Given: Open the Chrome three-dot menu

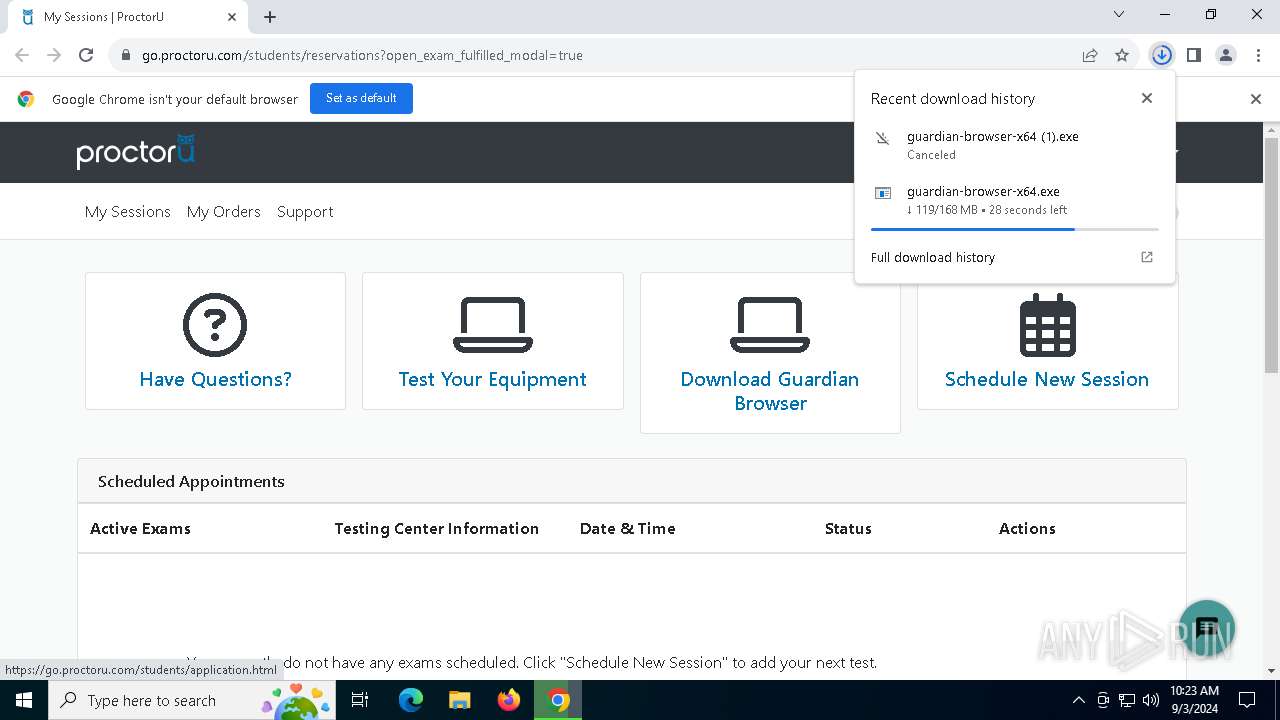Looking at the screenshot, I should (x=1257, y=55).
